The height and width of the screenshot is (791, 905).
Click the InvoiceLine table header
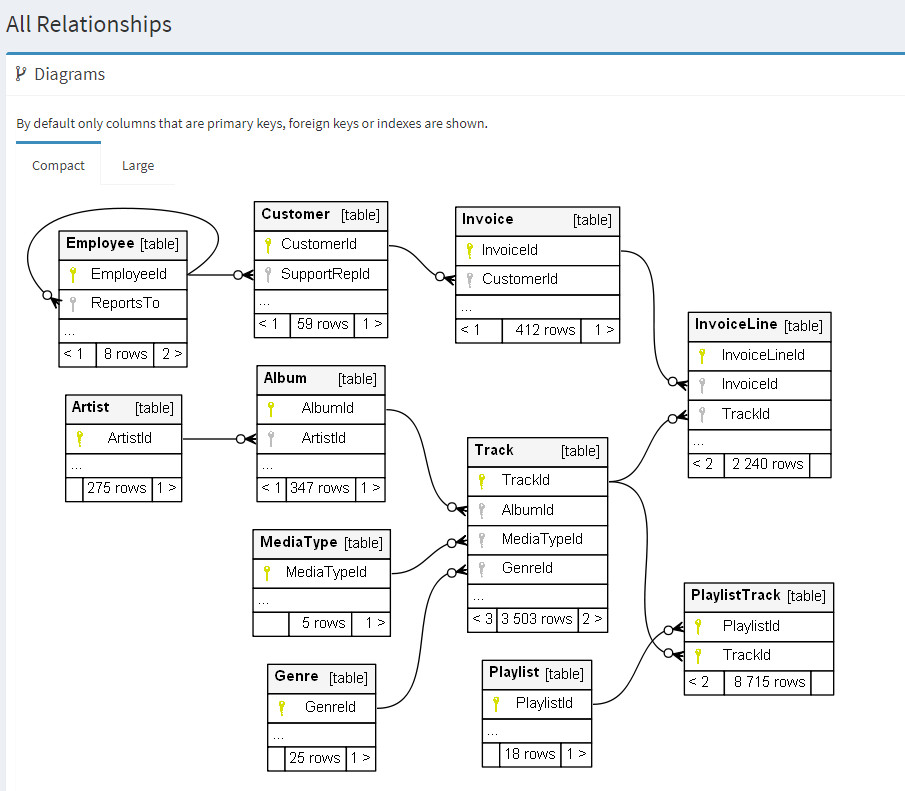tap(737, 325)
